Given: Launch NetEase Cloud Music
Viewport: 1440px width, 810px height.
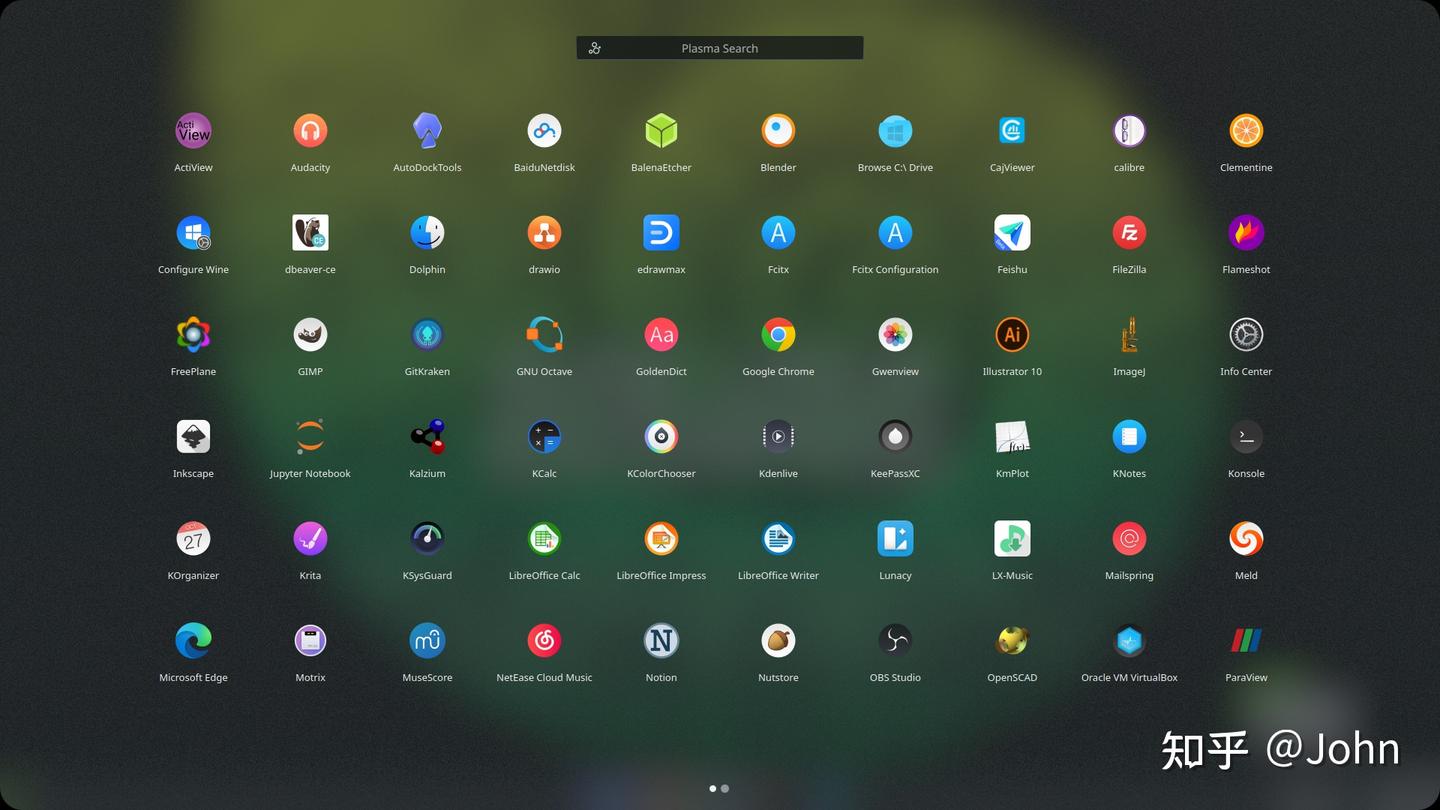Looking at the screenshot, I should point(544,641).
